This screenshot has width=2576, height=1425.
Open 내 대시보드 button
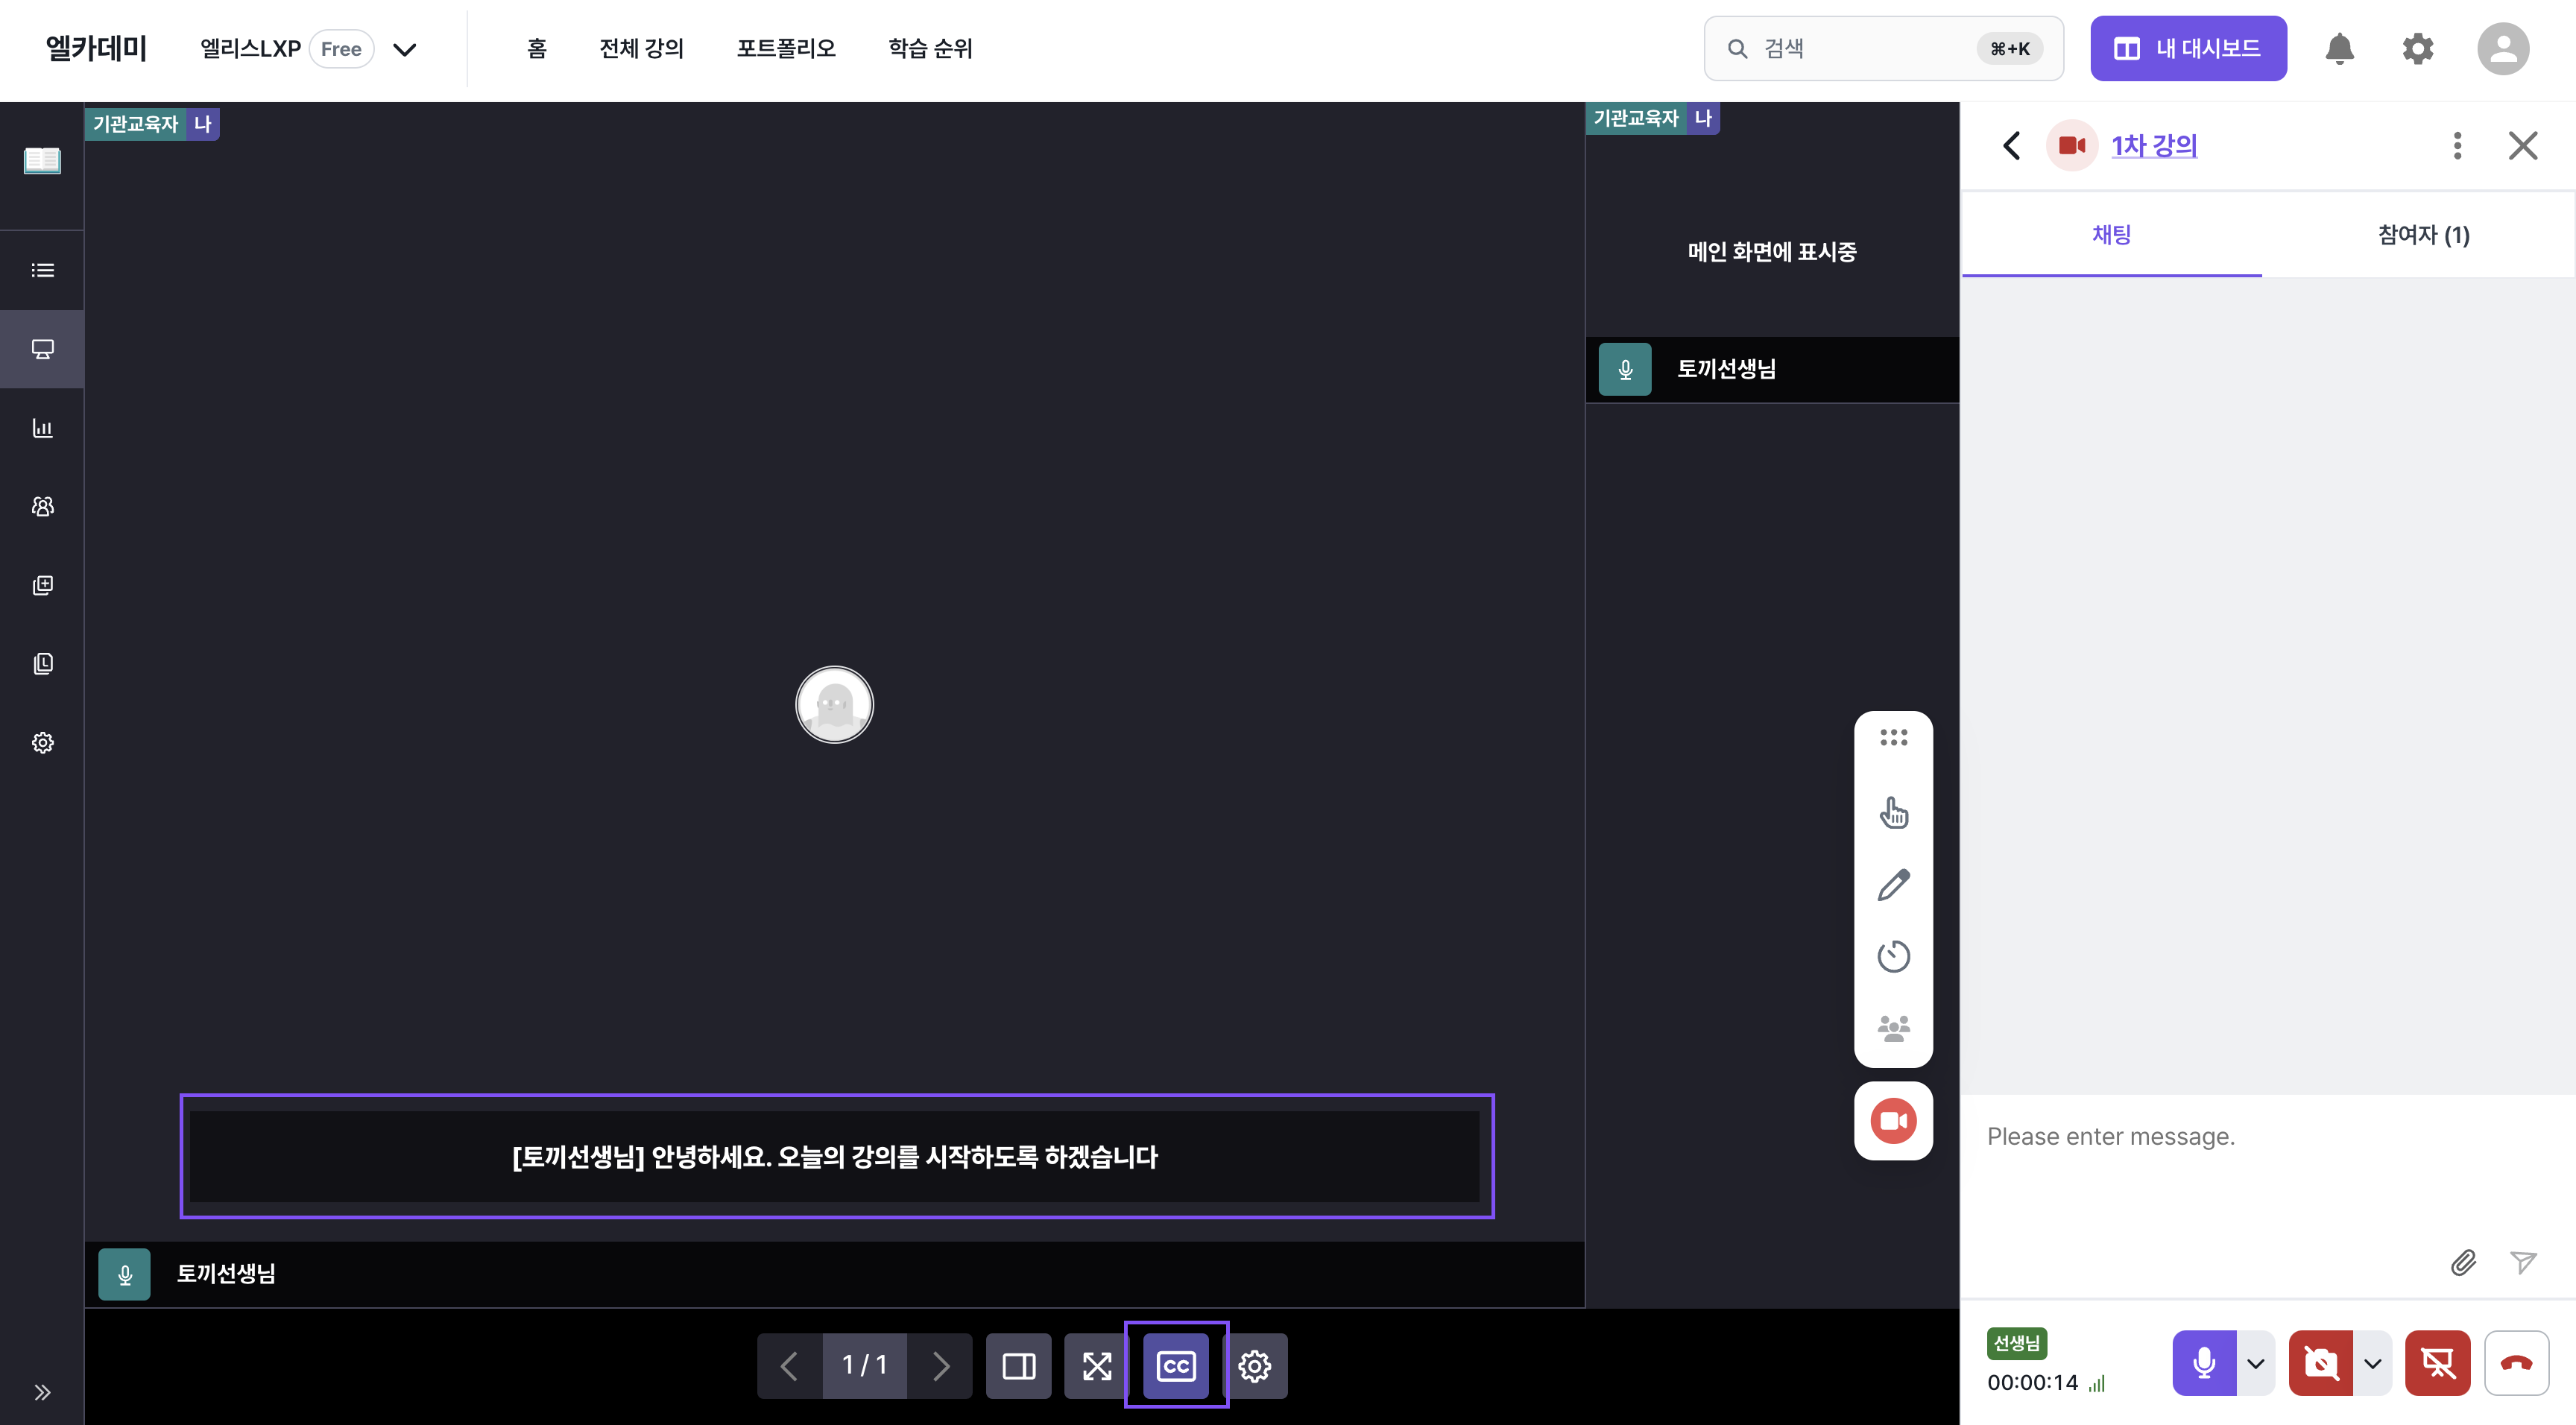(2188, 48)
